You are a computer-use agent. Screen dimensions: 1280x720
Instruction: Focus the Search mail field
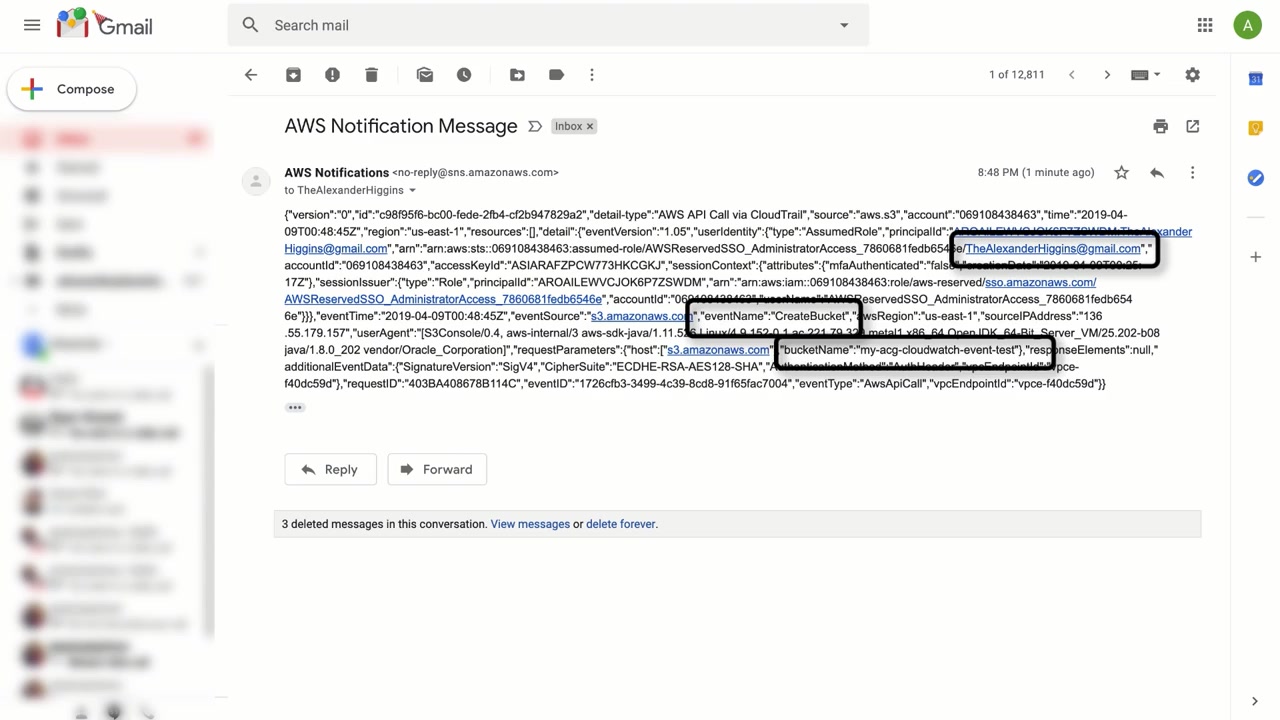tap(548, 25)
